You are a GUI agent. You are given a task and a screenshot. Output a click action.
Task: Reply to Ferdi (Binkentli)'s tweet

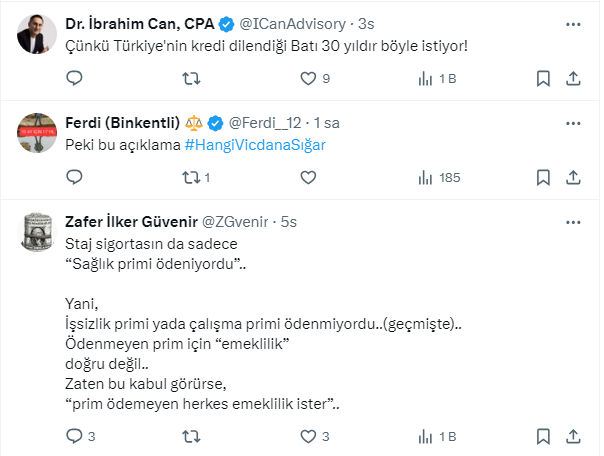[74, 177]
